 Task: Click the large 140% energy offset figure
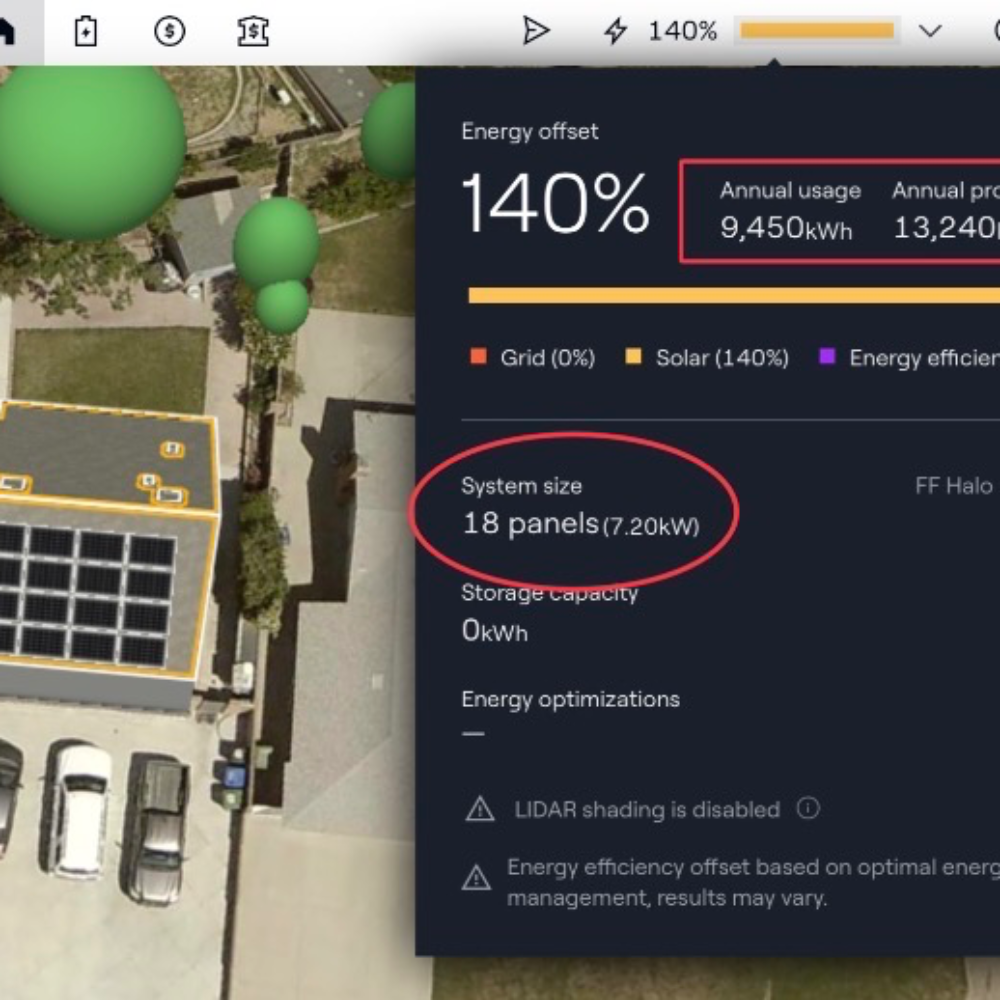[555, 204]
